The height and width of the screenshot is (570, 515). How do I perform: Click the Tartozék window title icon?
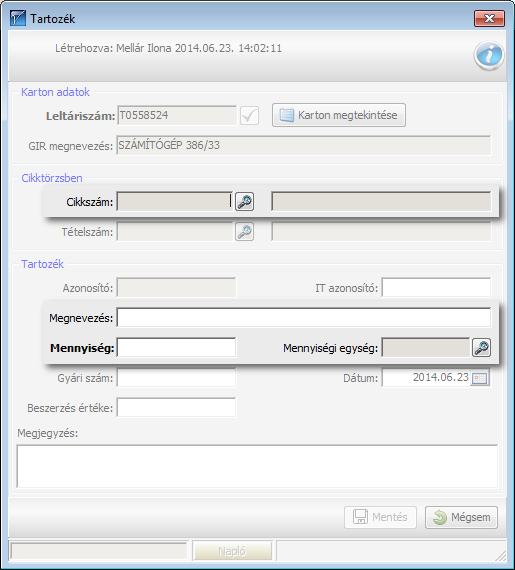pos(18,18)
